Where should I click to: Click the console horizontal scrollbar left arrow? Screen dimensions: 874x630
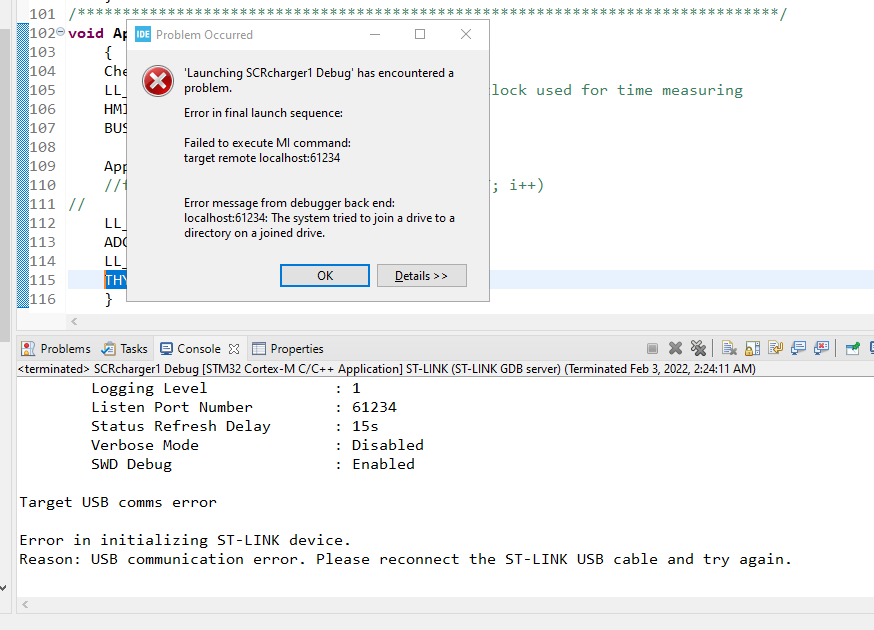click(x=25, y=604)
